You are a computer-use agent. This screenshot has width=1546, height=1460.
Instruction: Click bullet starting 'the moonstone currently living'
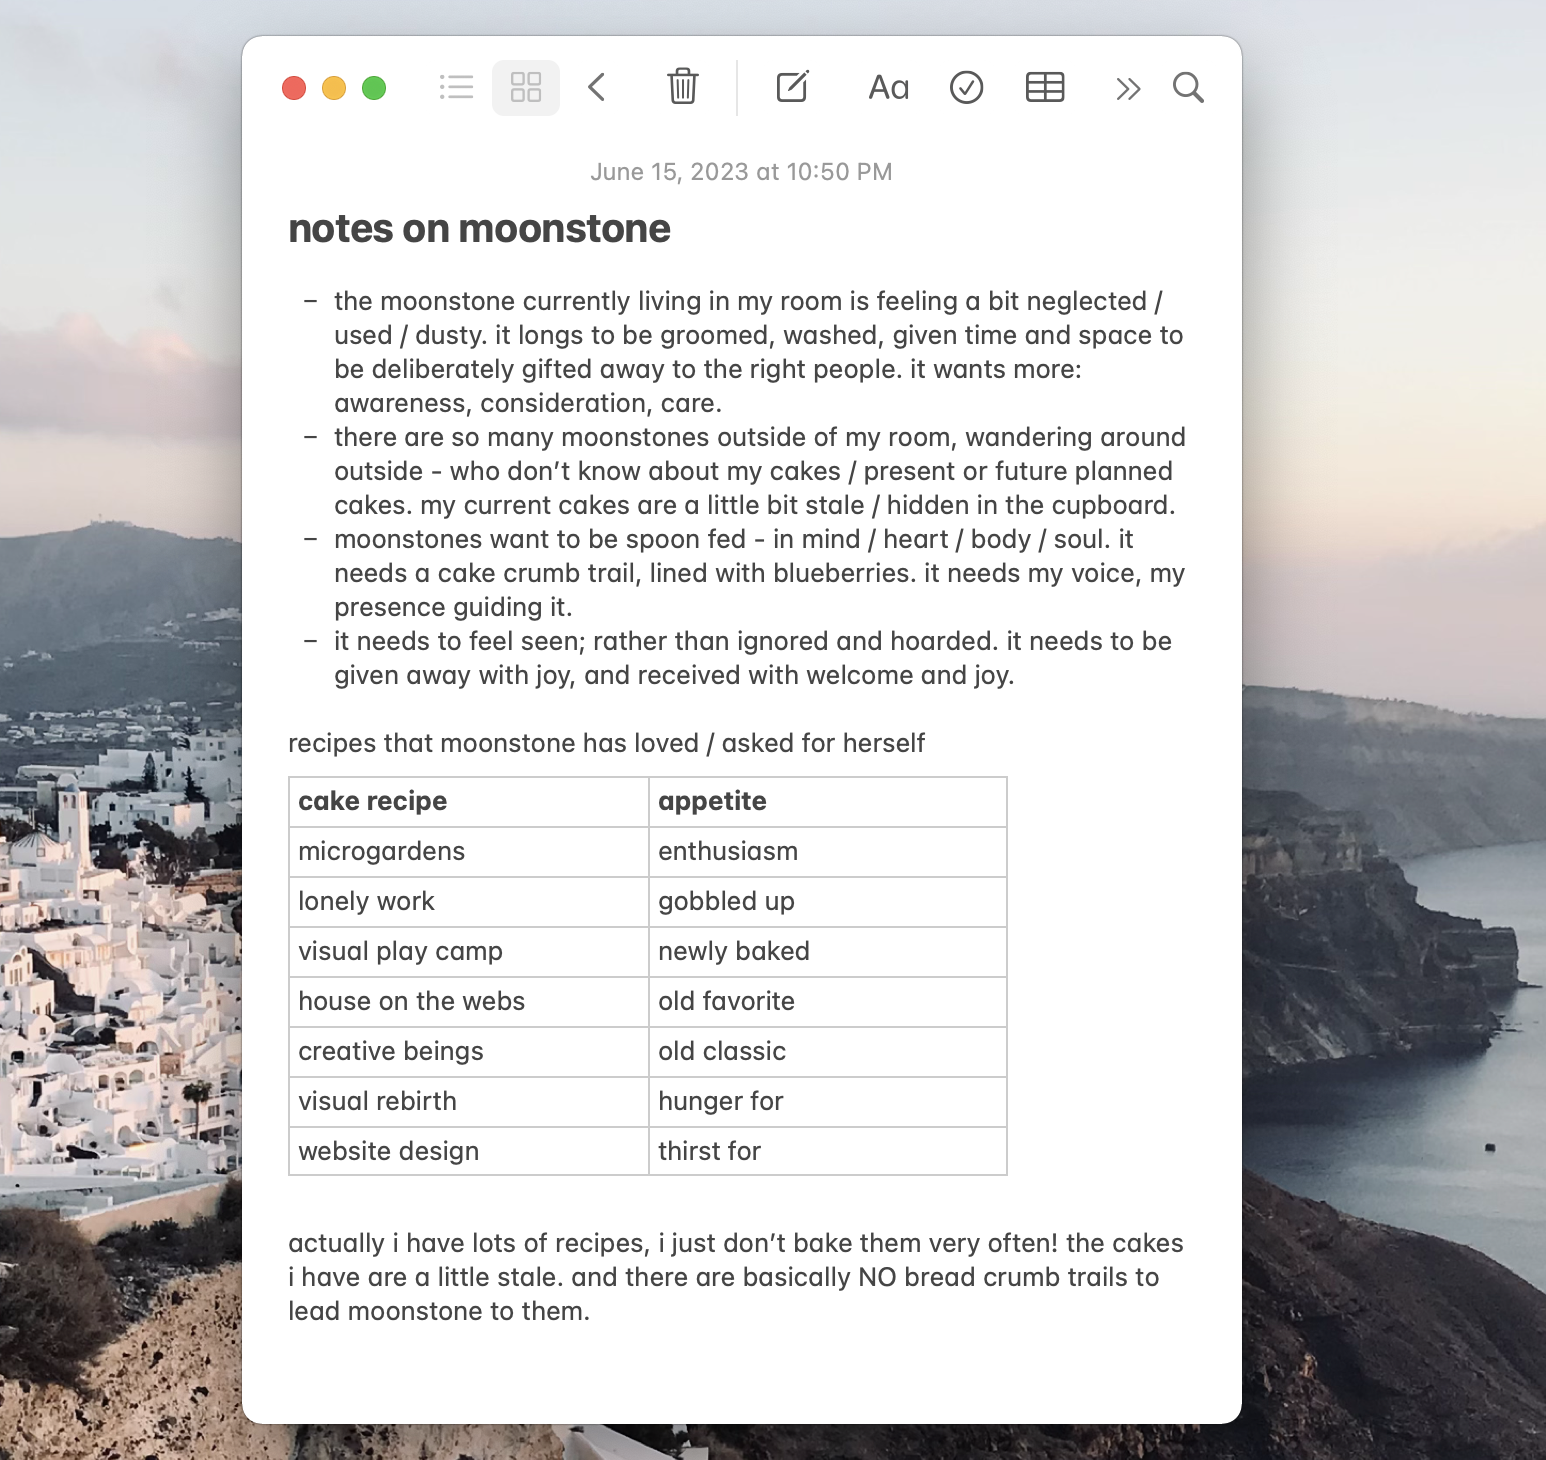759,352
